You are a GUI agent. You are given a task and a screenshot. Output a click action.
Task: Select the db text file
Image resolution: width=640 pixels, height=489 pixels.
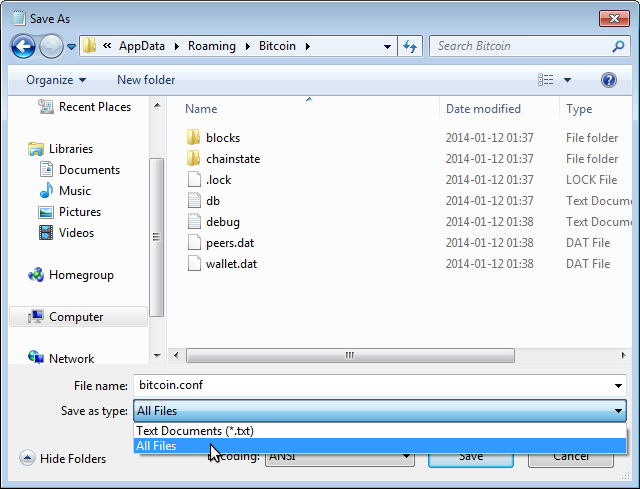coord(213,201)
